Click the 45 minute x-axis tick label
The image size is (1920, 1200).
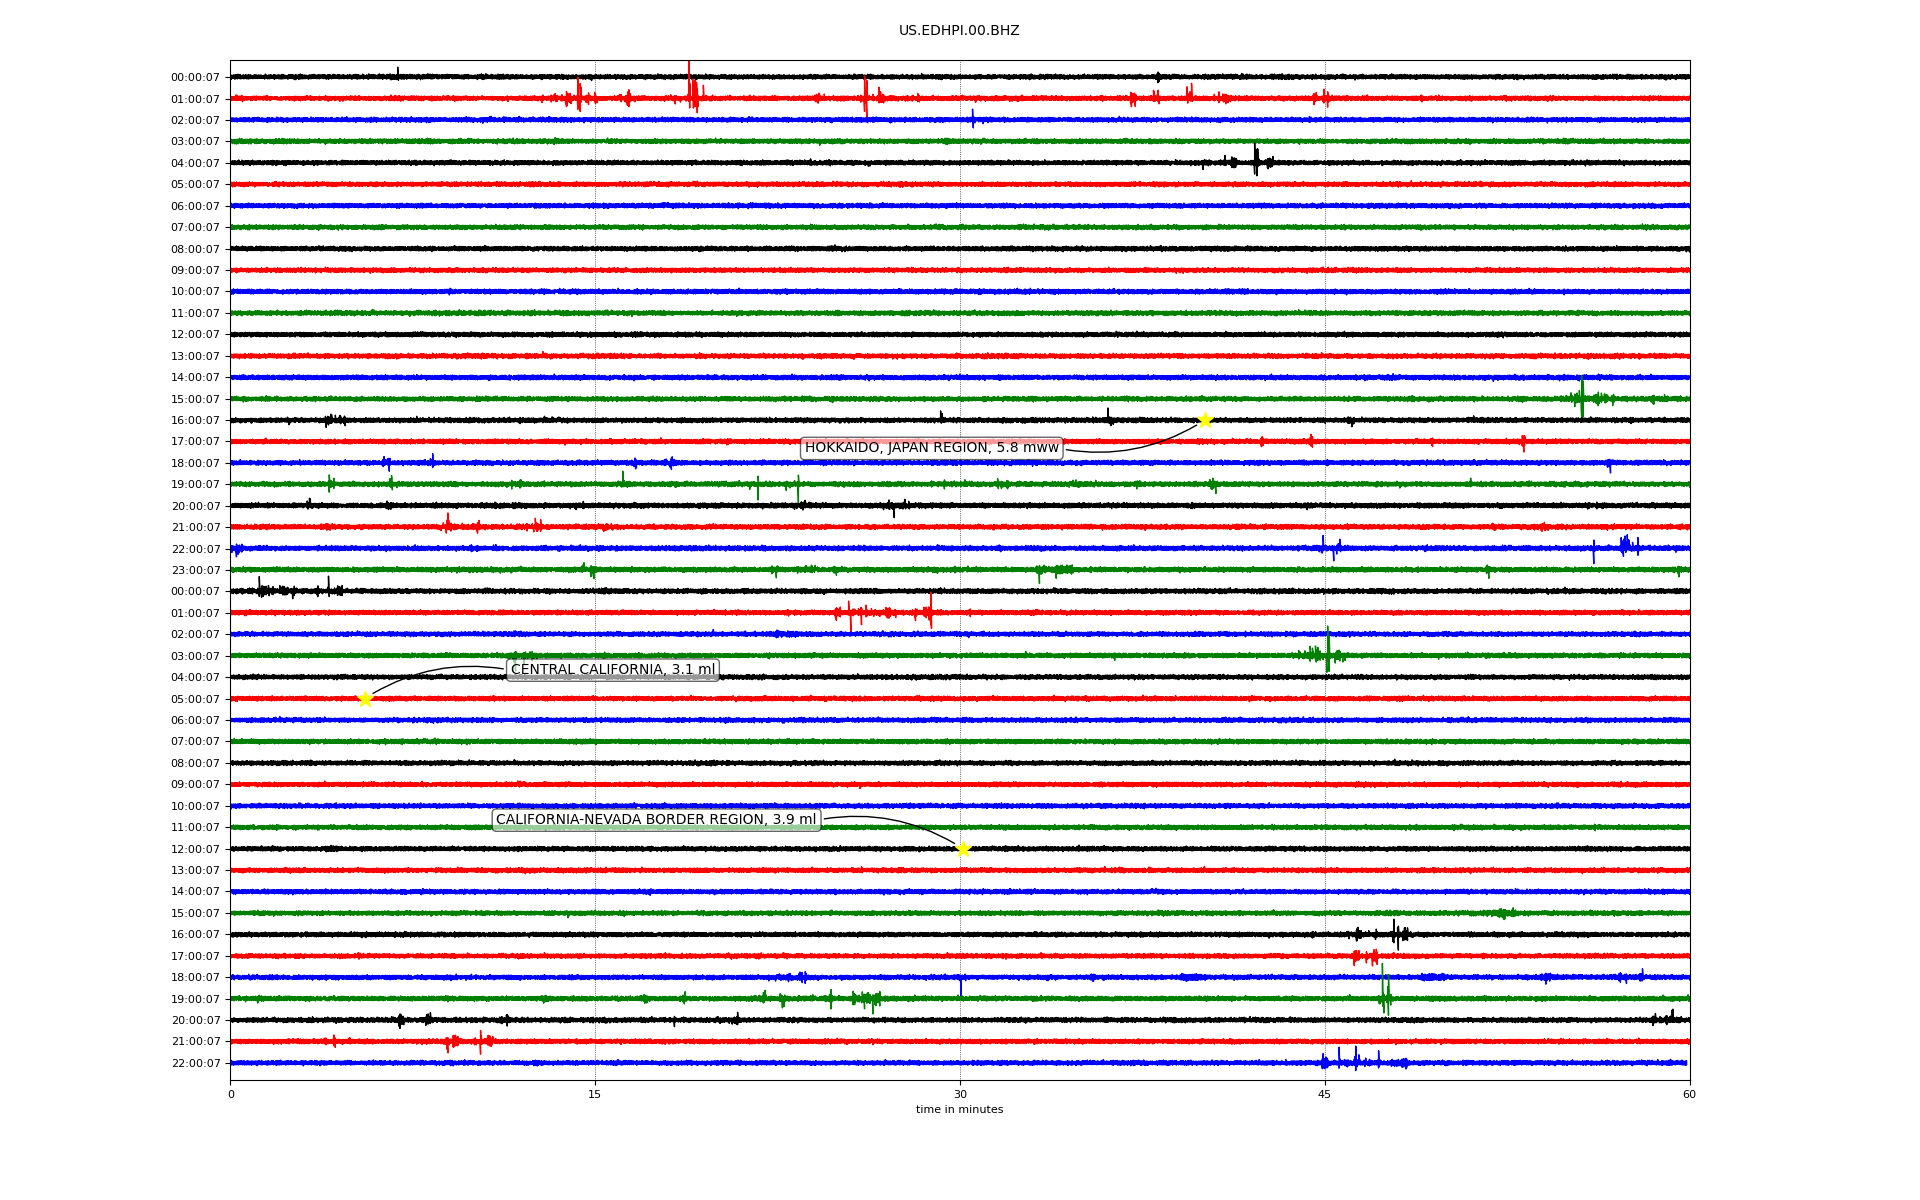pos(1325,1094)
